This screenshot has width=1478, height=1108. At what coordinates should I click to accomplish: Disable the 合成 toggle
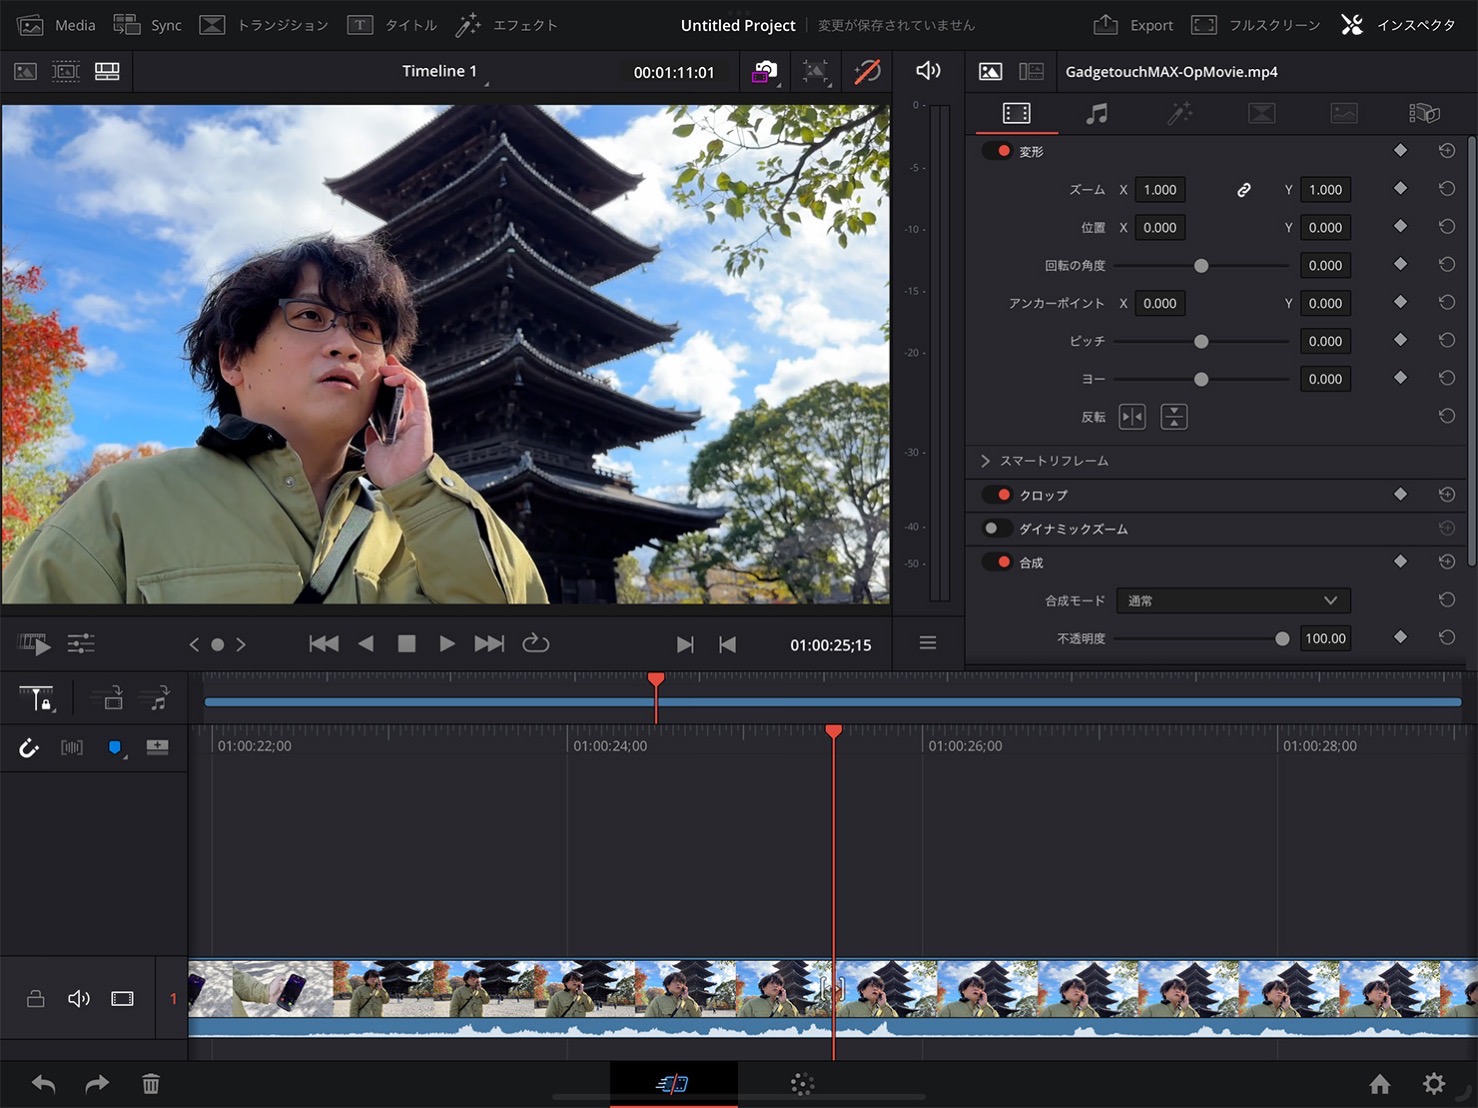(x=997, y=562)
